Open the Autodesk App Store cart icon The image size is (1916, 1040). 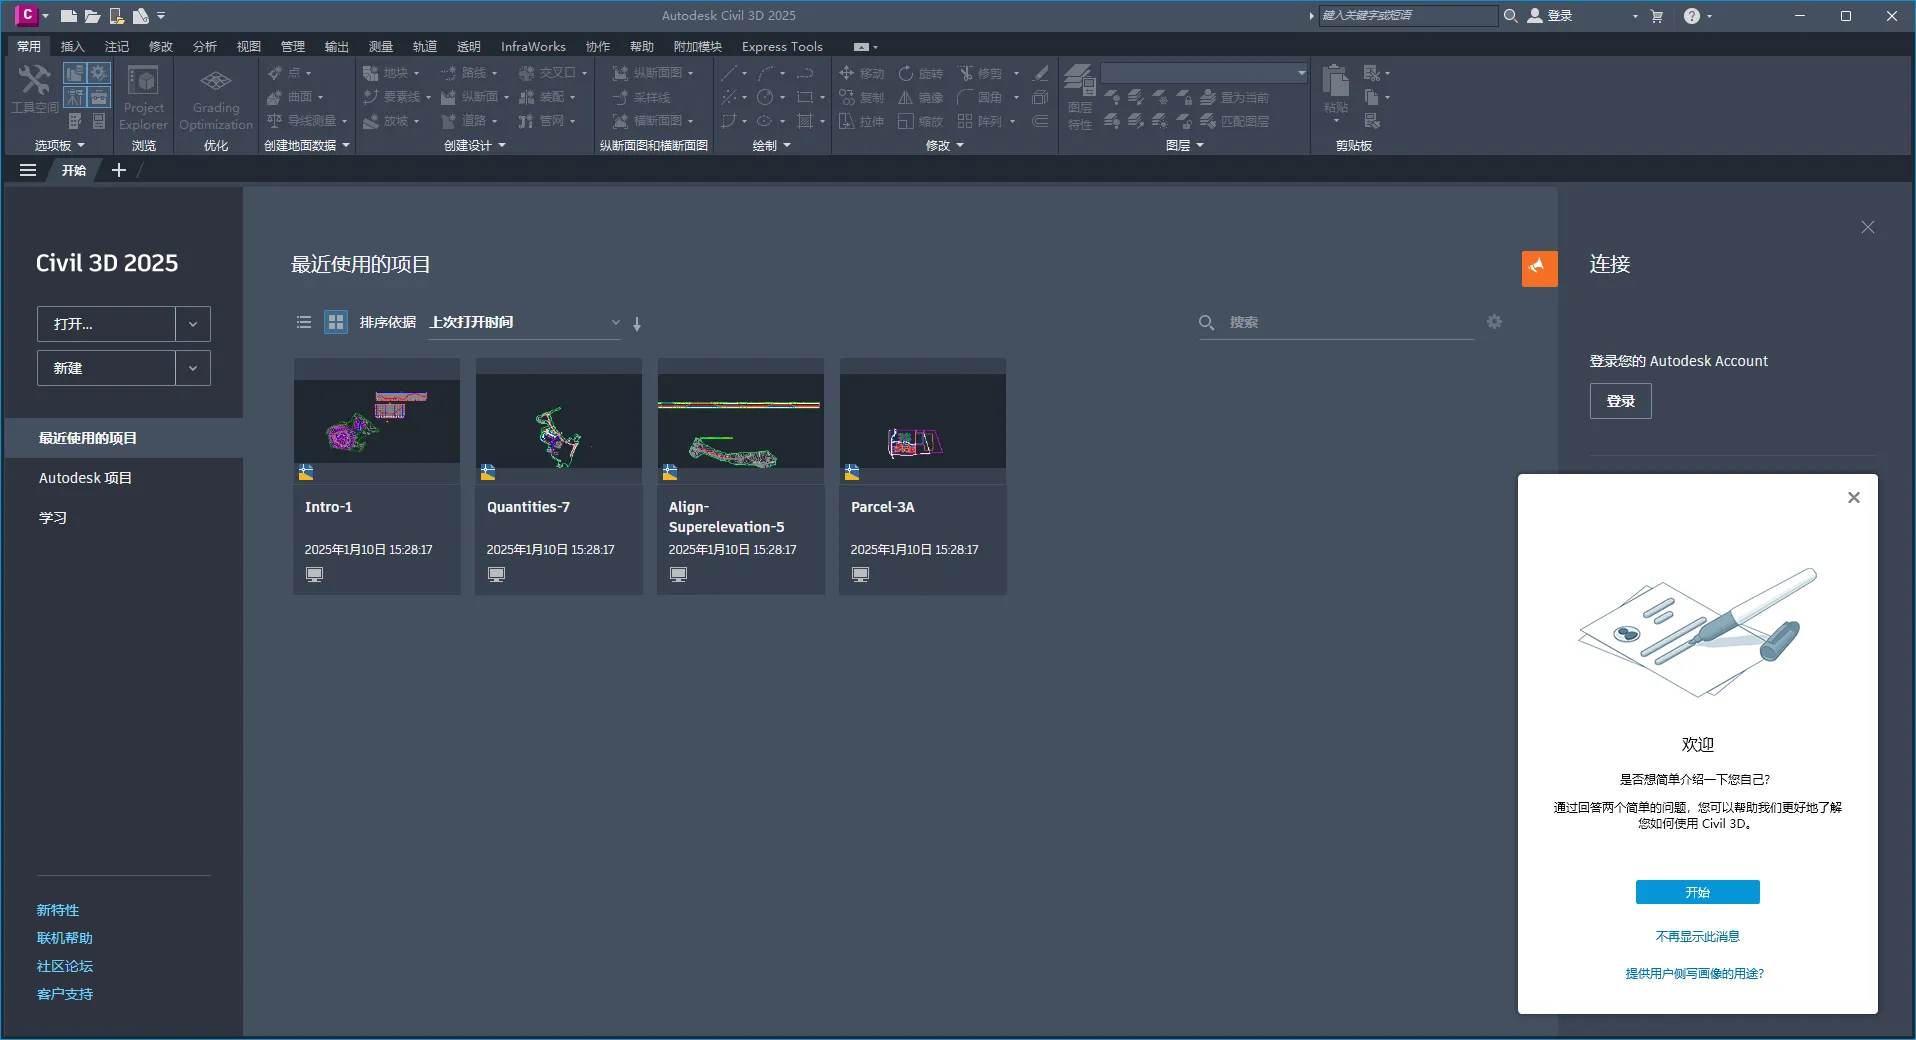(1657, 16)
